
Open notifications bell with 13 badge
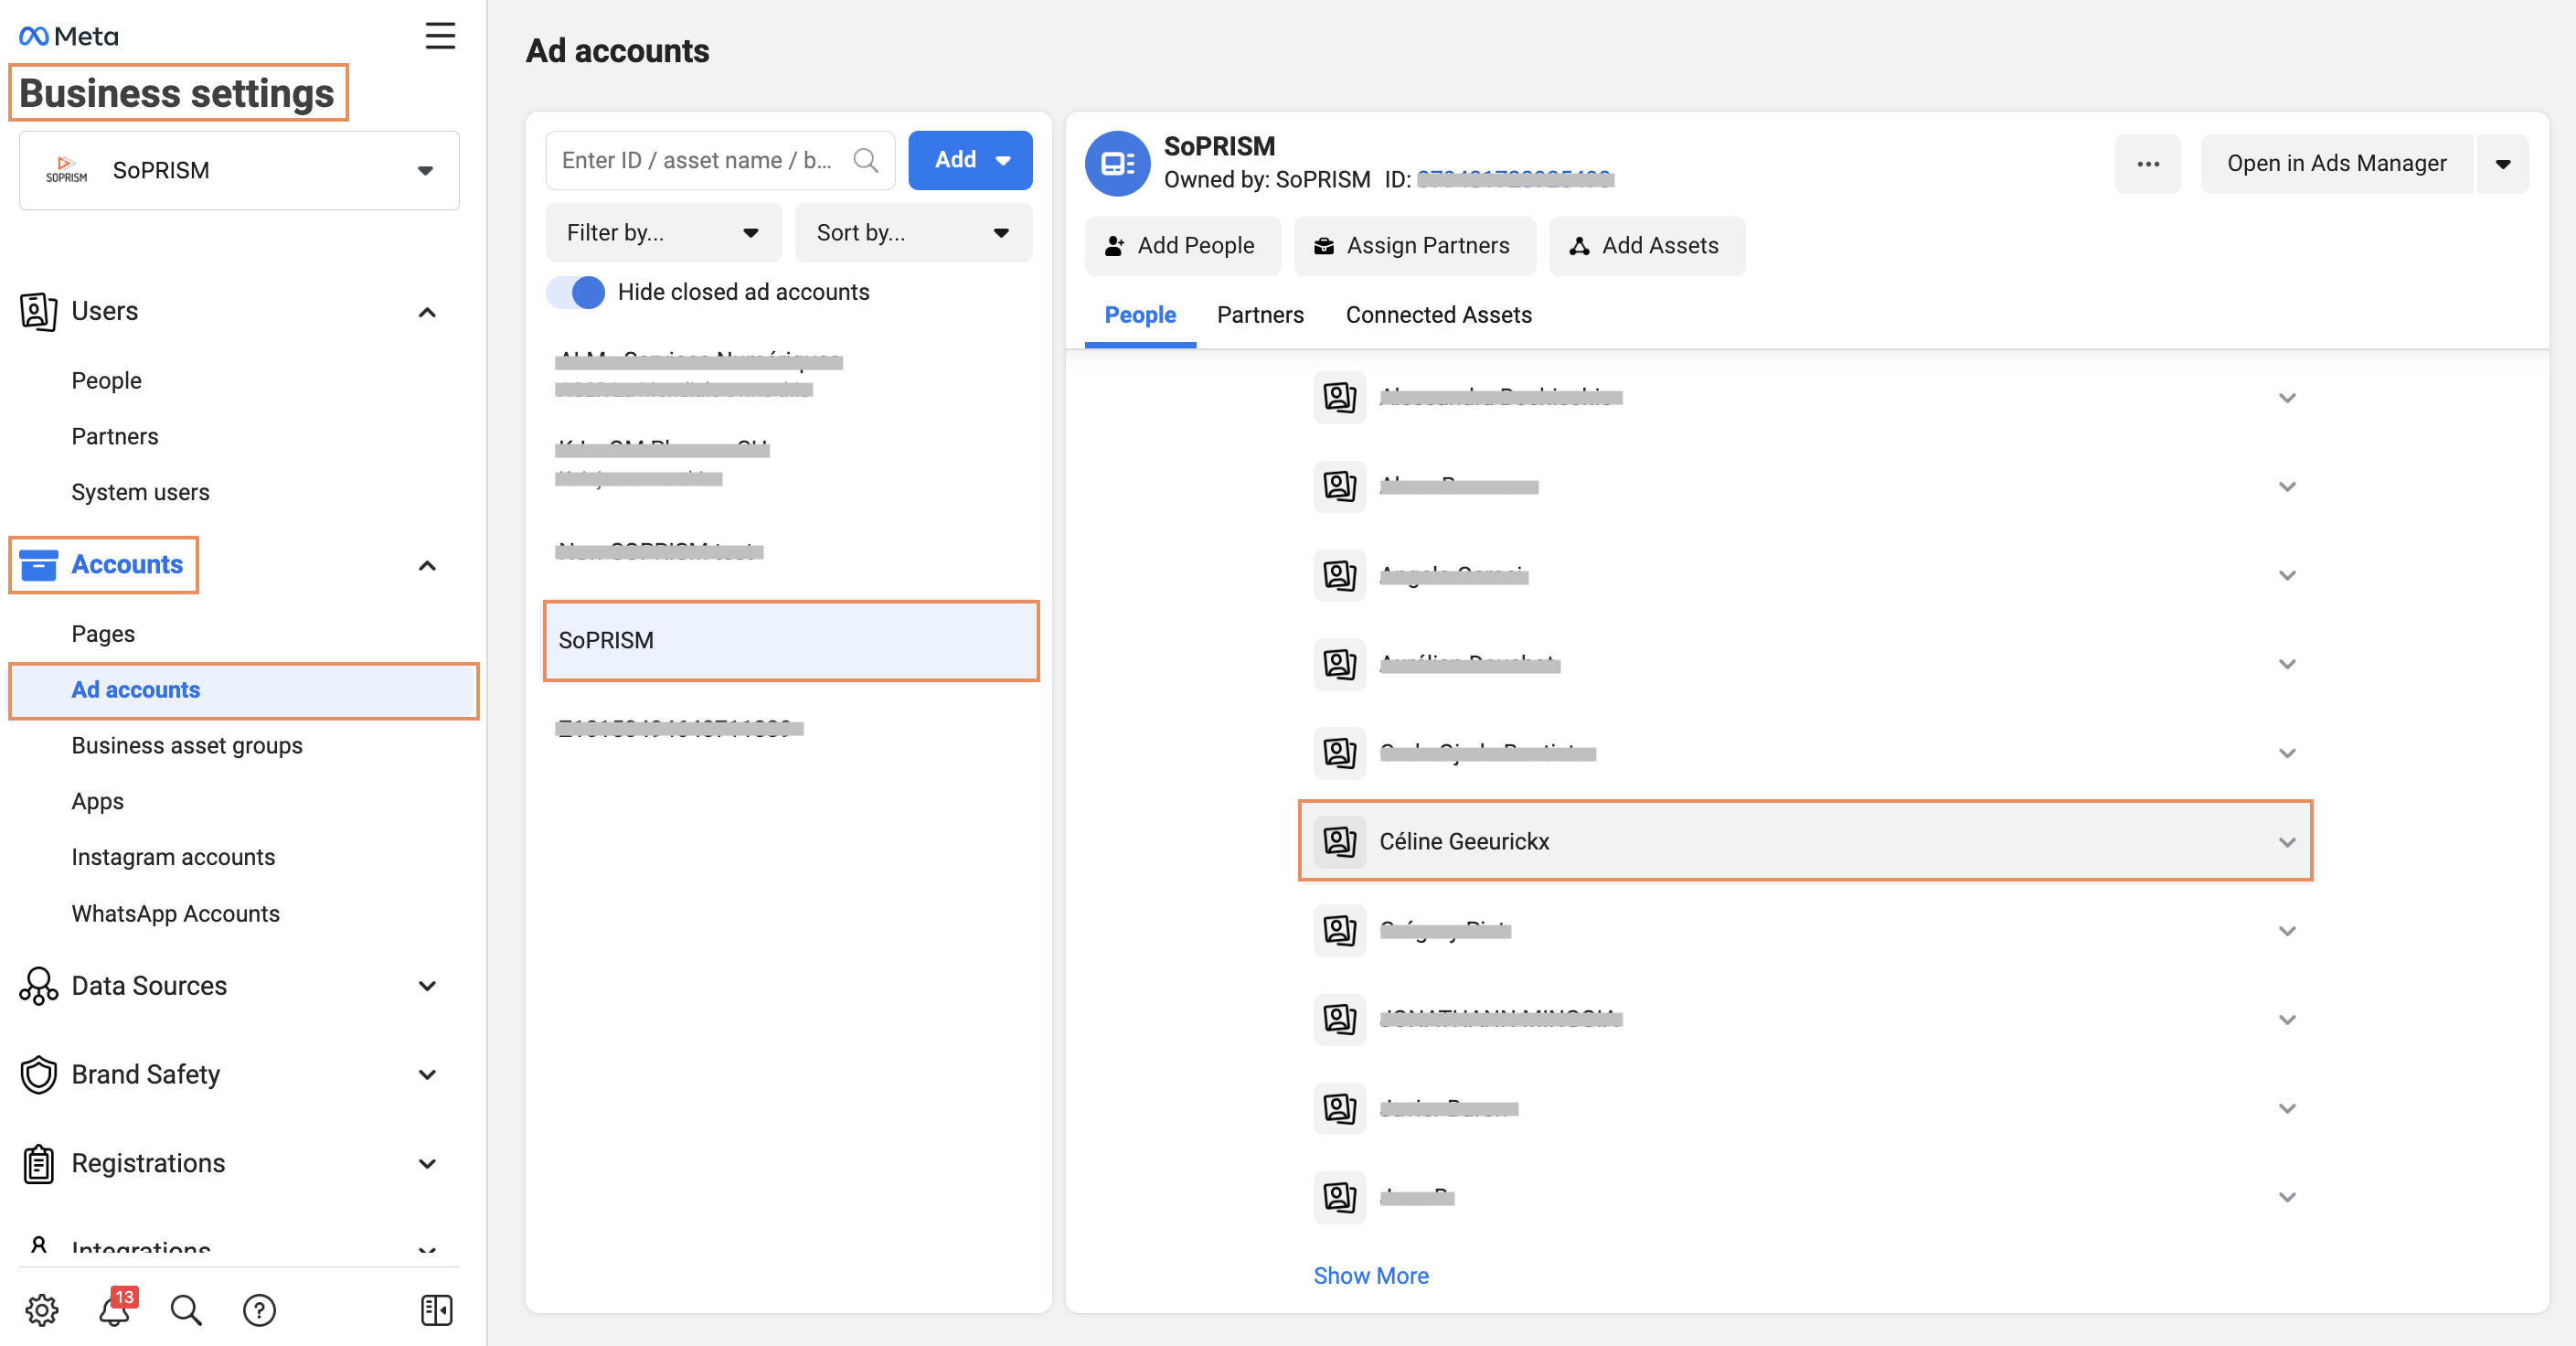pos(115,1309)
